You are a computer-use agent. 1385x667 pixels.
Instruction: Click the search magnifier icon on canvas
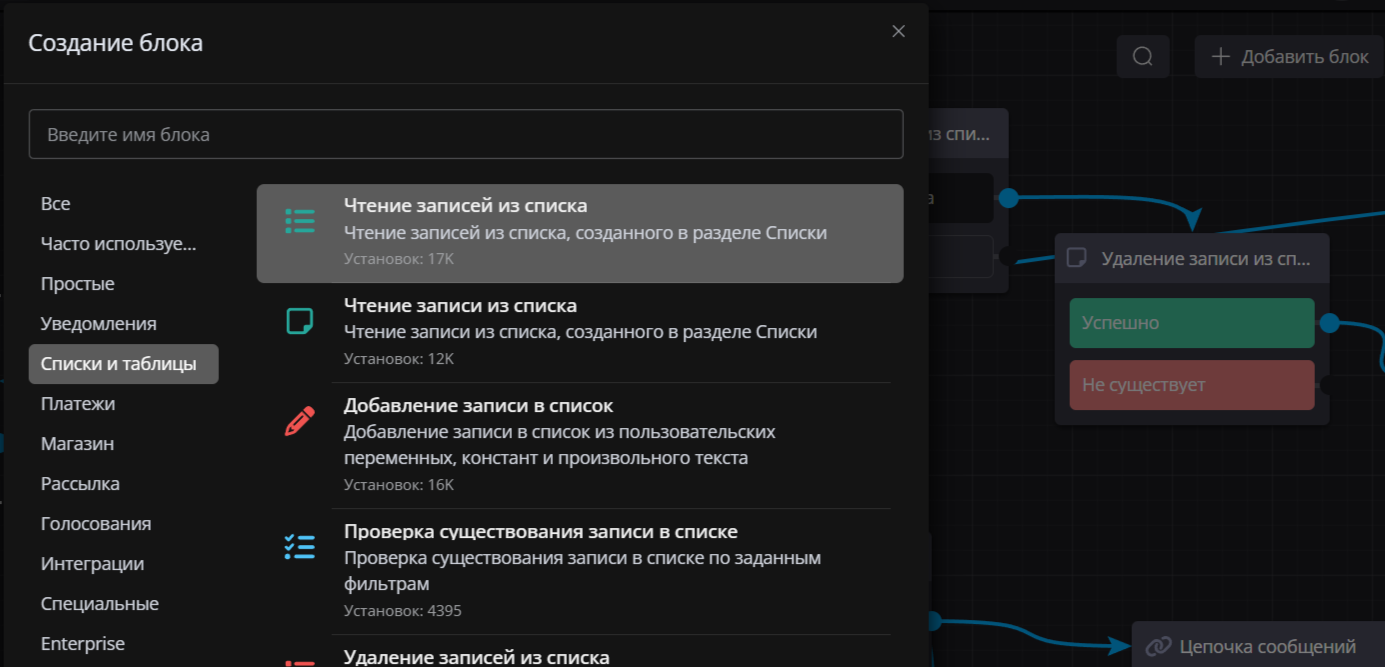(x=1143, y=57)
